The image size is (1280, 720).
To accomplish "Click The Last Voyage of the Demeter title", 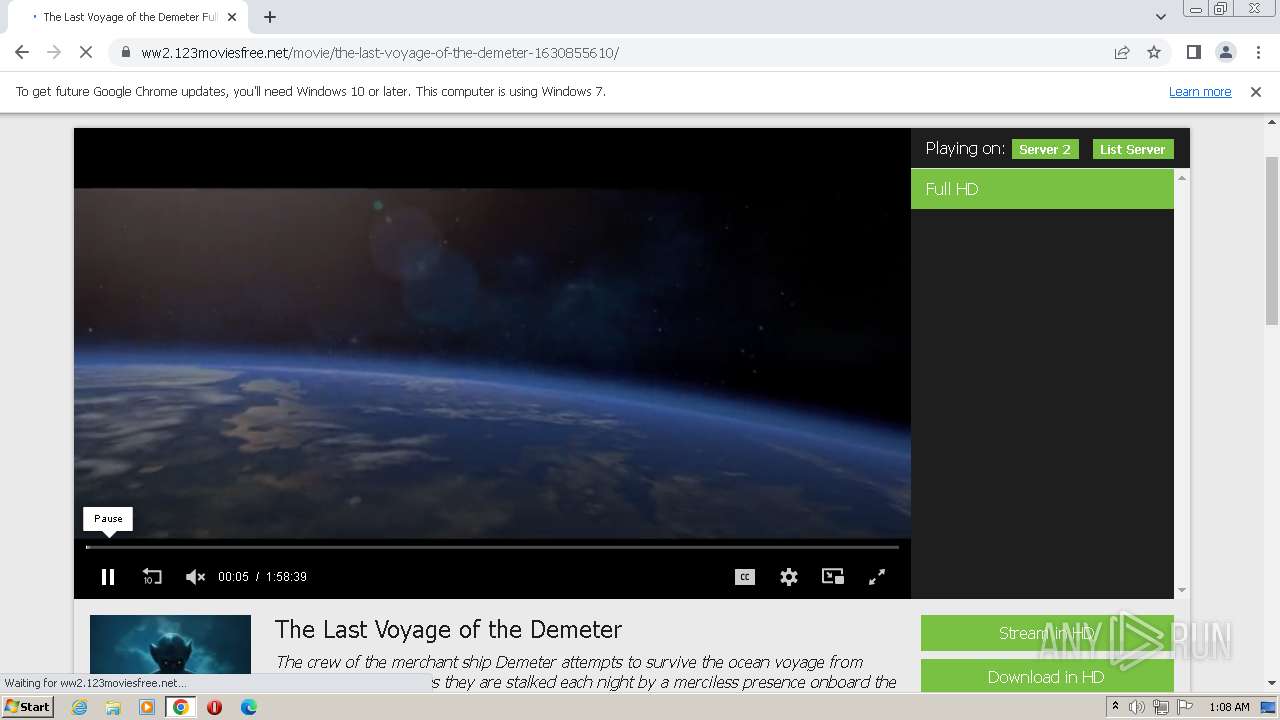I will 448,629.
